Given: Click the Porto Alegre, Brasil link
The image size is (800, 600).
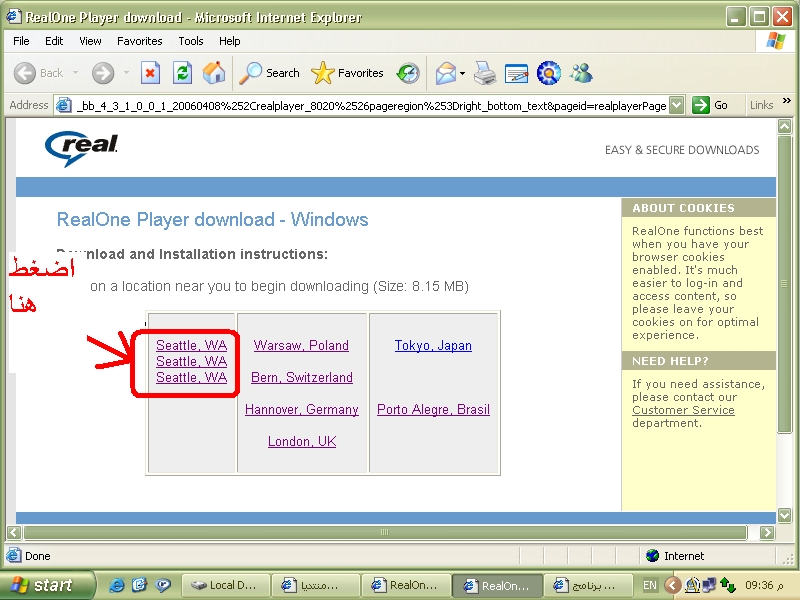Looking at the screenshot, I should [433, 410].
